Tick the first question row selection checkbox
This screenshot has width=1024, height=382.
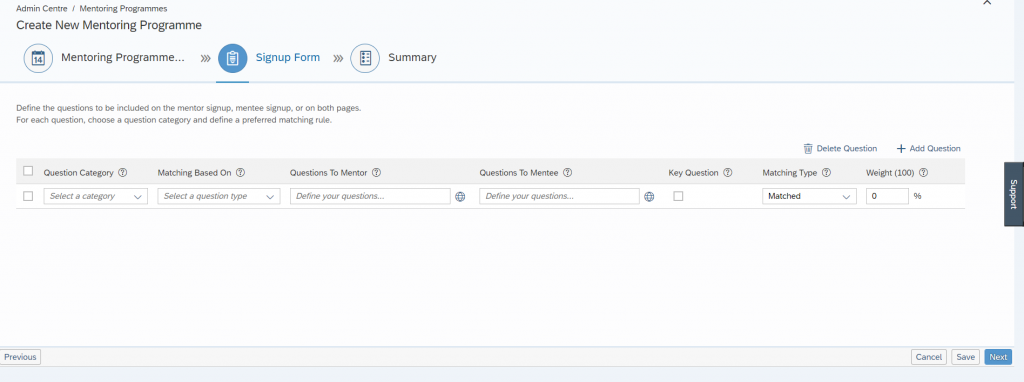[x=28, y=196]
